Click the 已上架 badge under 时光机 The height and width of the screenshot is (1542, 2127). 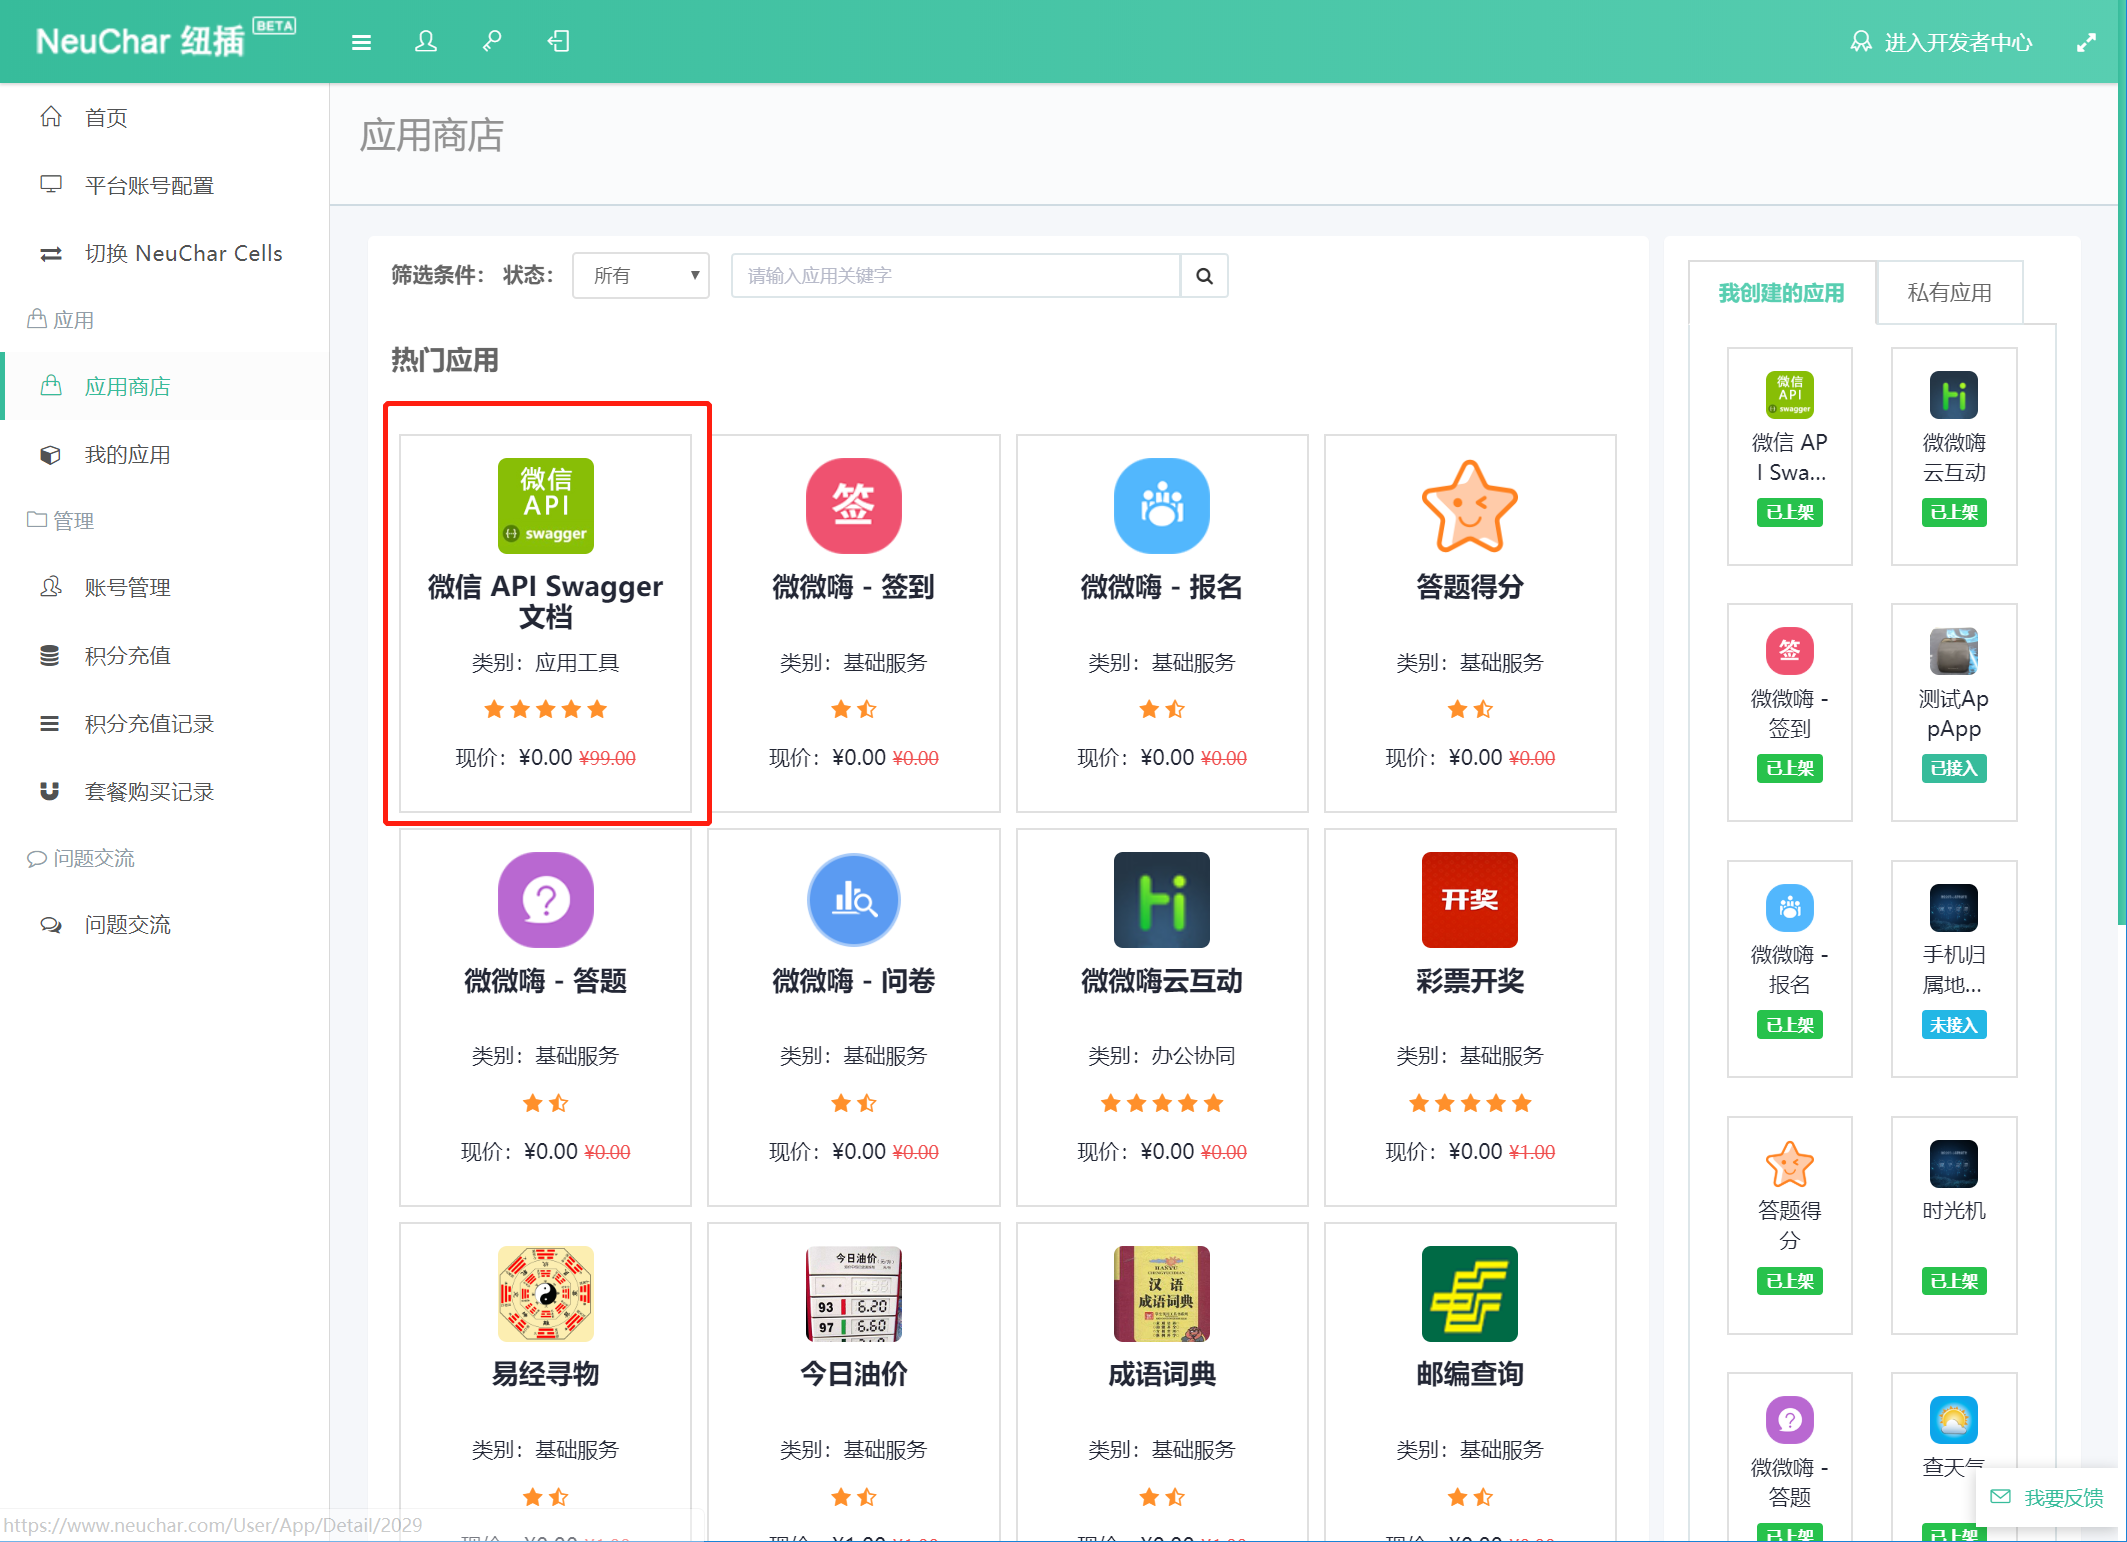pos(1954,1281)
